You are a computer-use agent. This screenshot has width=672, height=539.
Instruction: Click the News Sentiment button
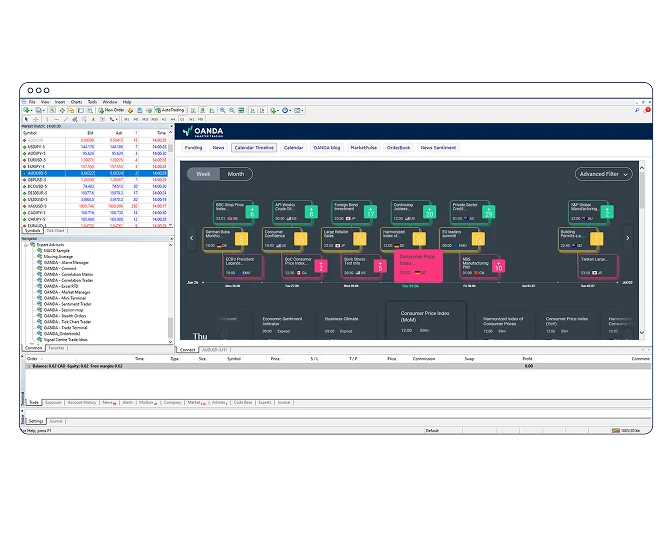click(x=438, y=147)
